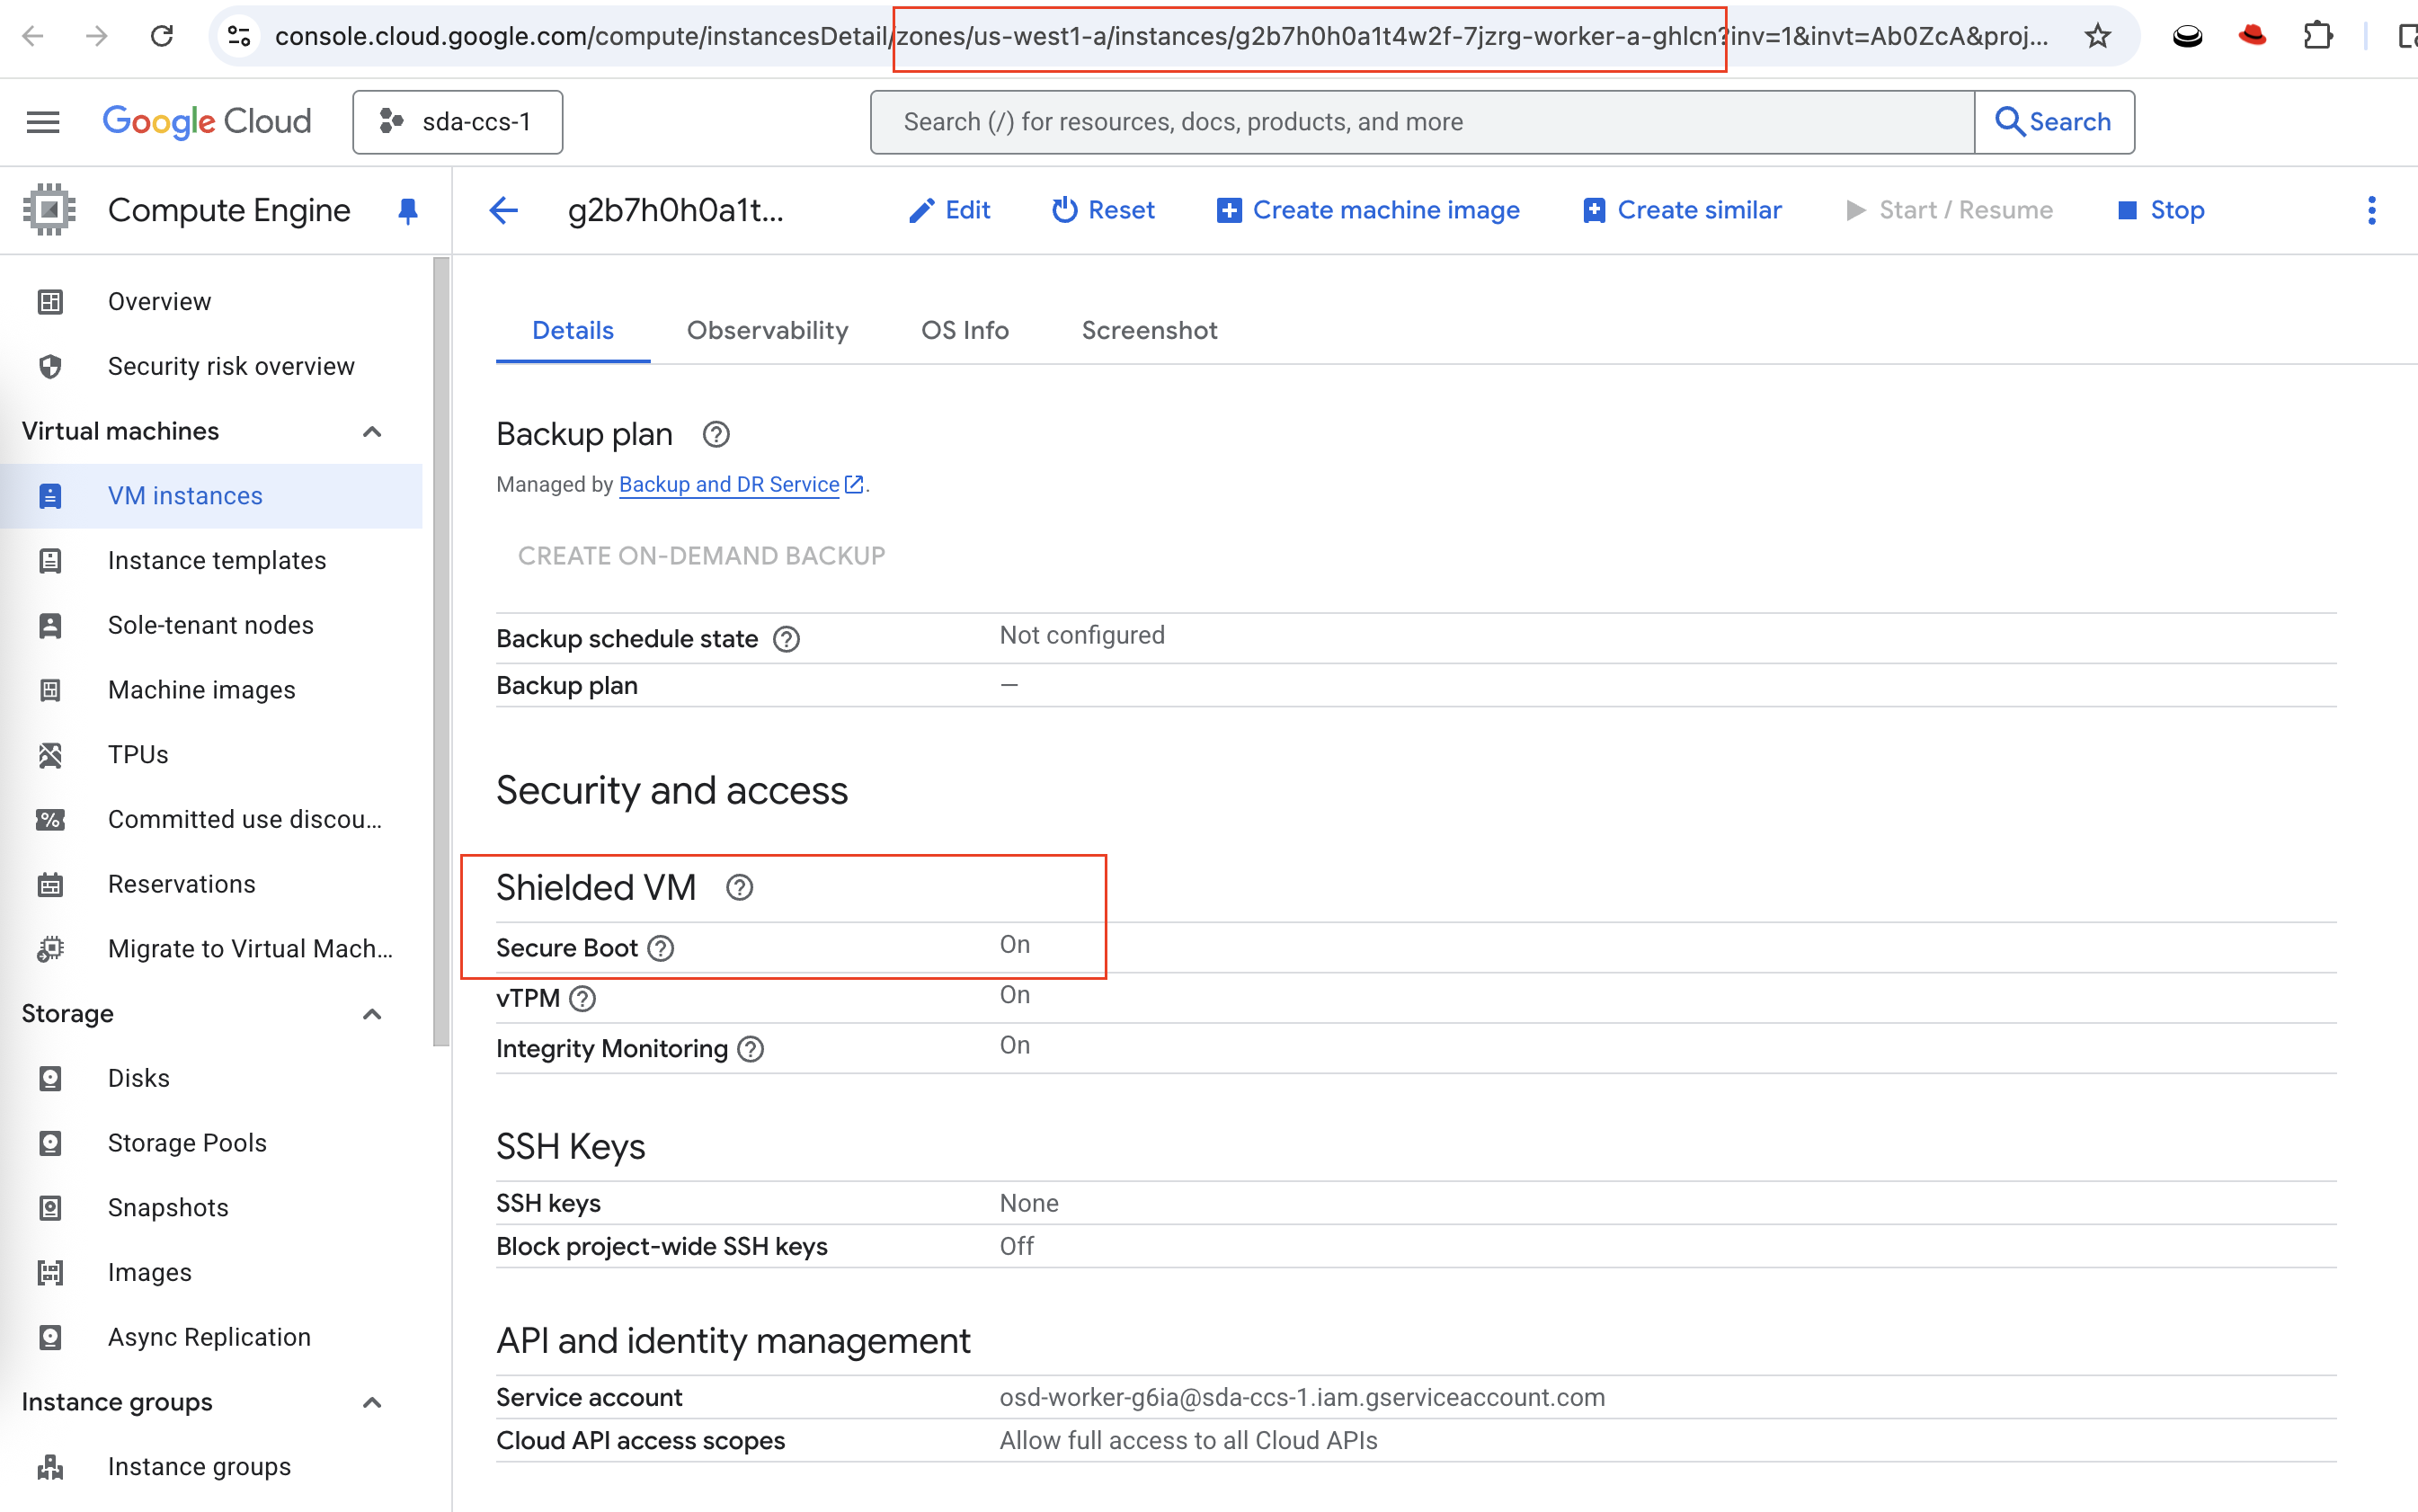Click the Backup plan help icon
This screenshot has height=1512, width=2418.
tap(716, 435)
